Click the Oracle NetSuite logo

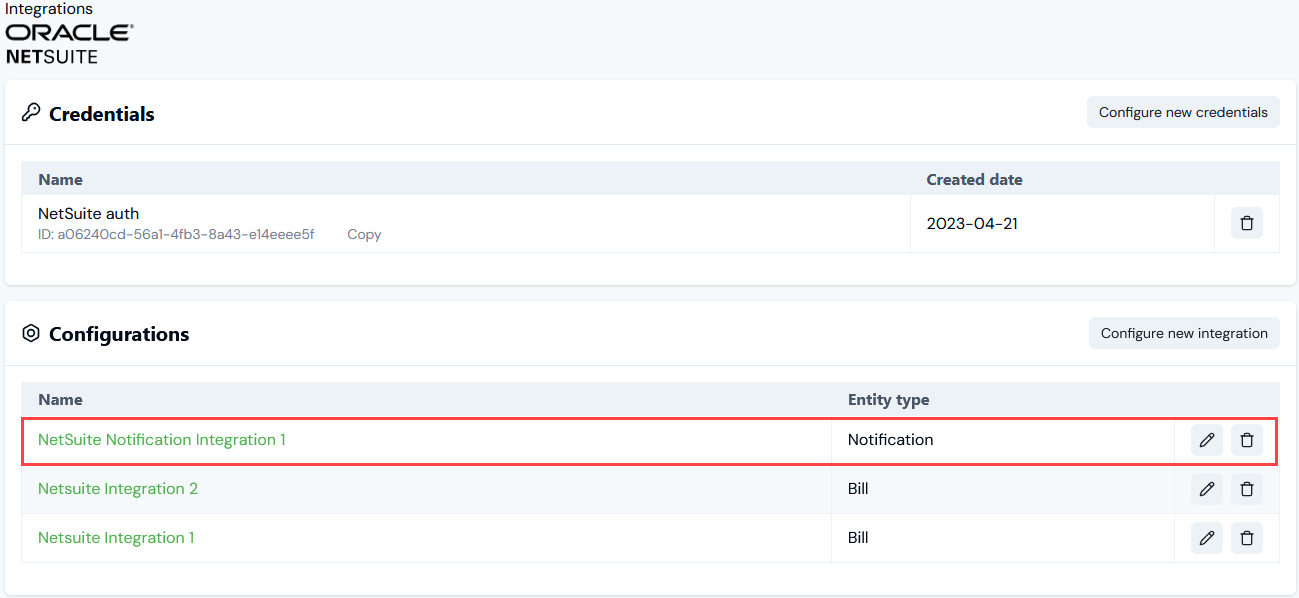coord(69,43)
